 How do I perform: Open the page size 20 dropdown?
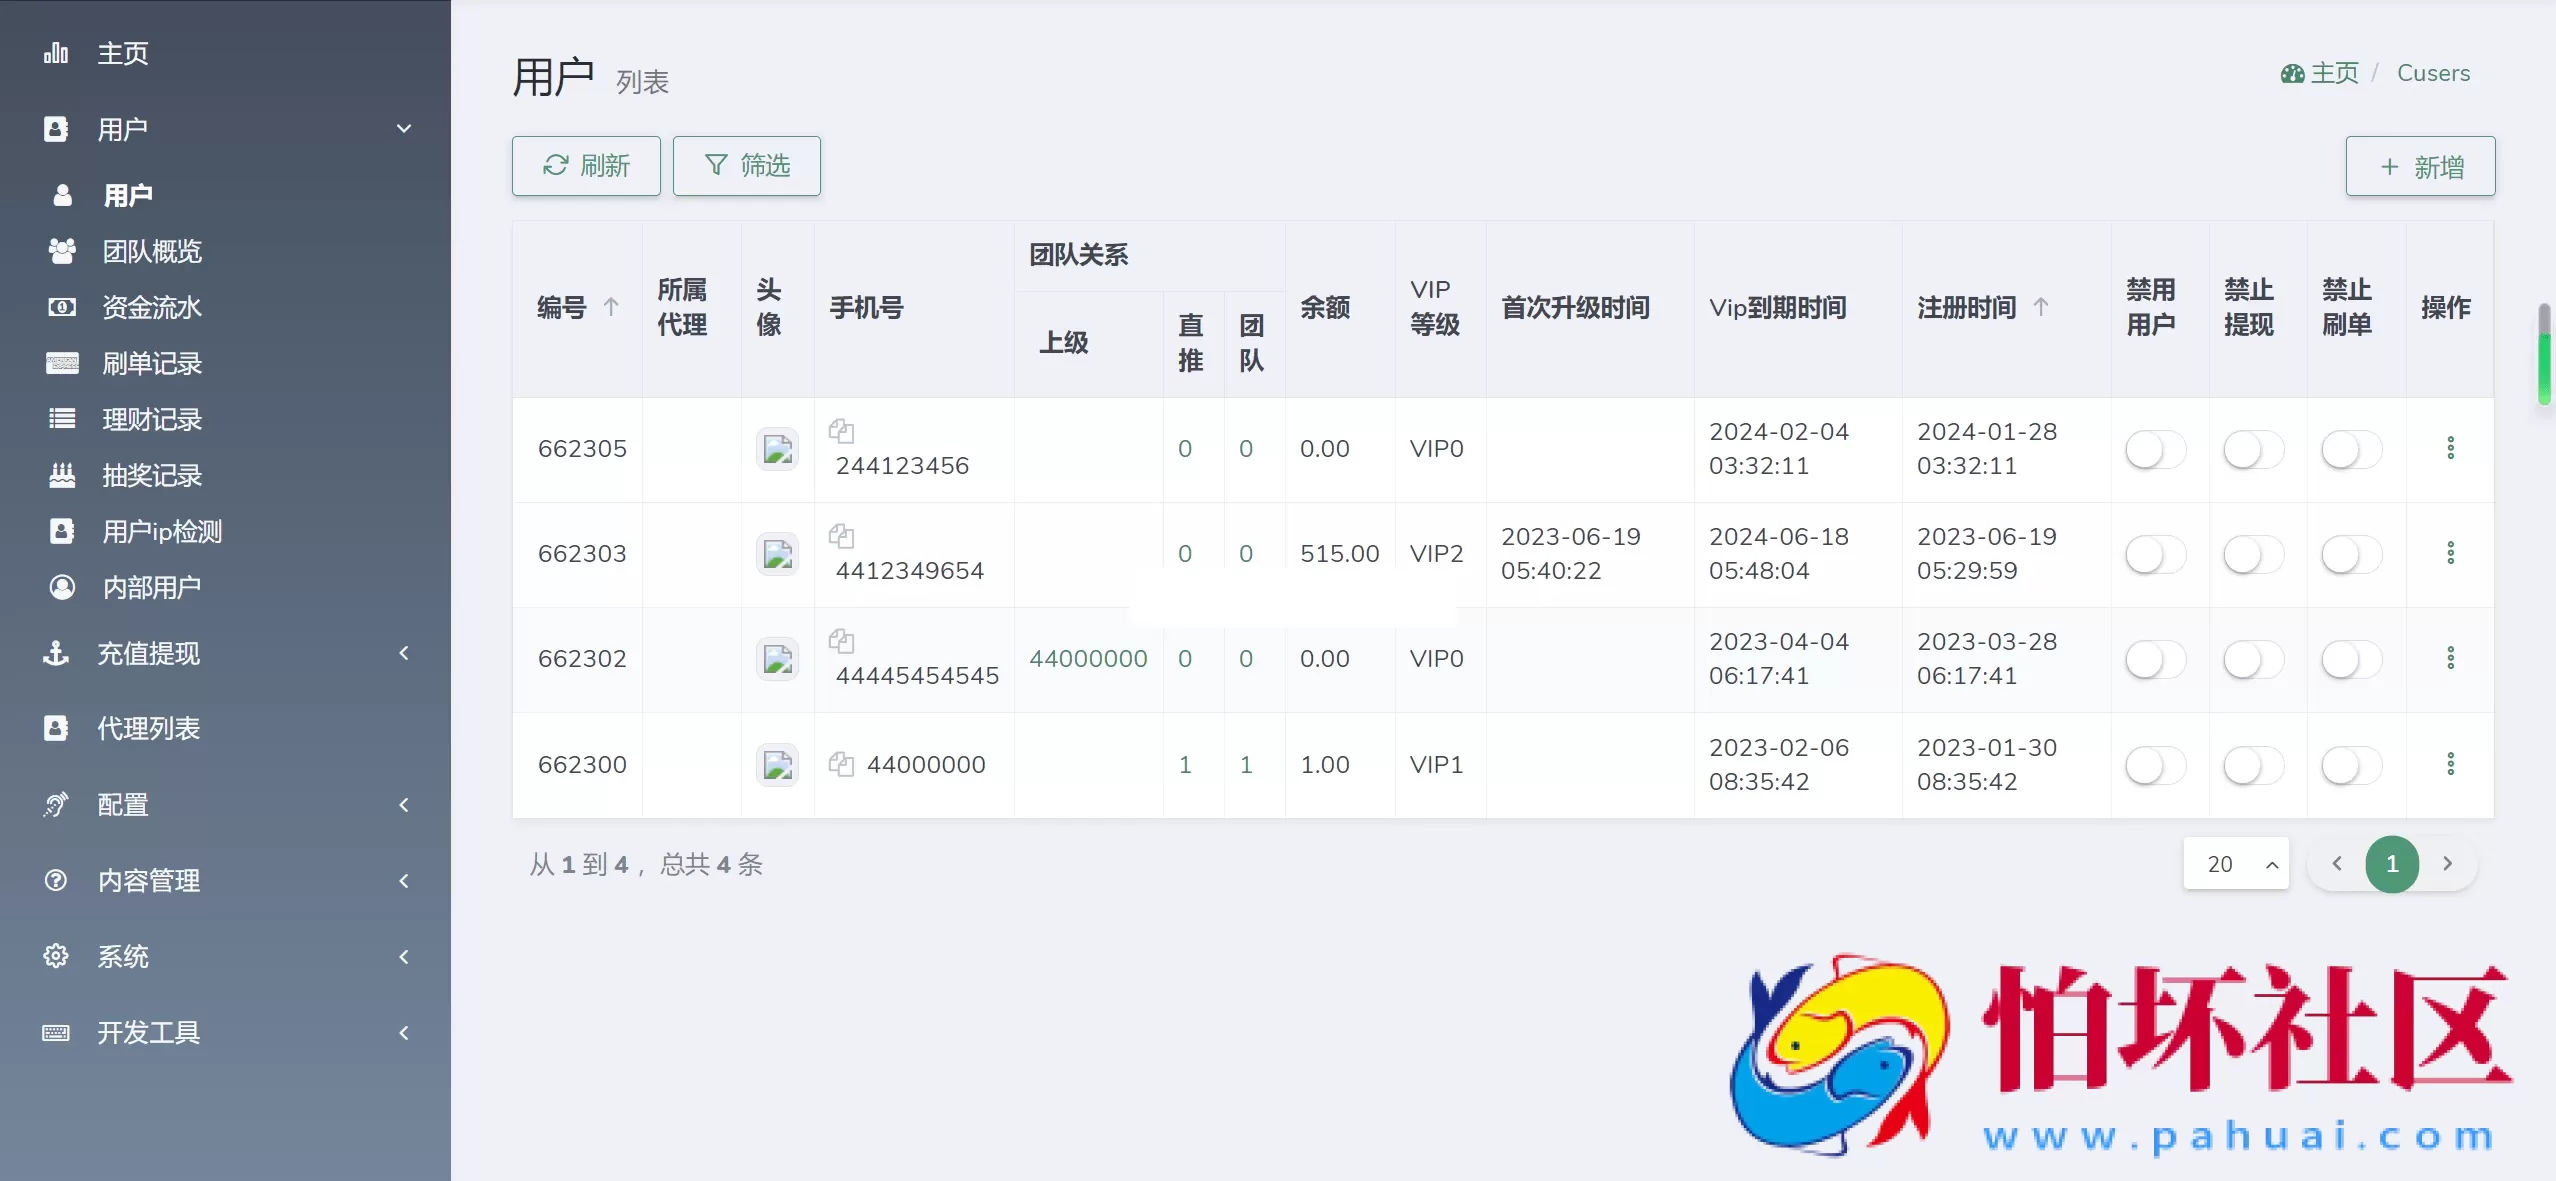coord(2236,864)
